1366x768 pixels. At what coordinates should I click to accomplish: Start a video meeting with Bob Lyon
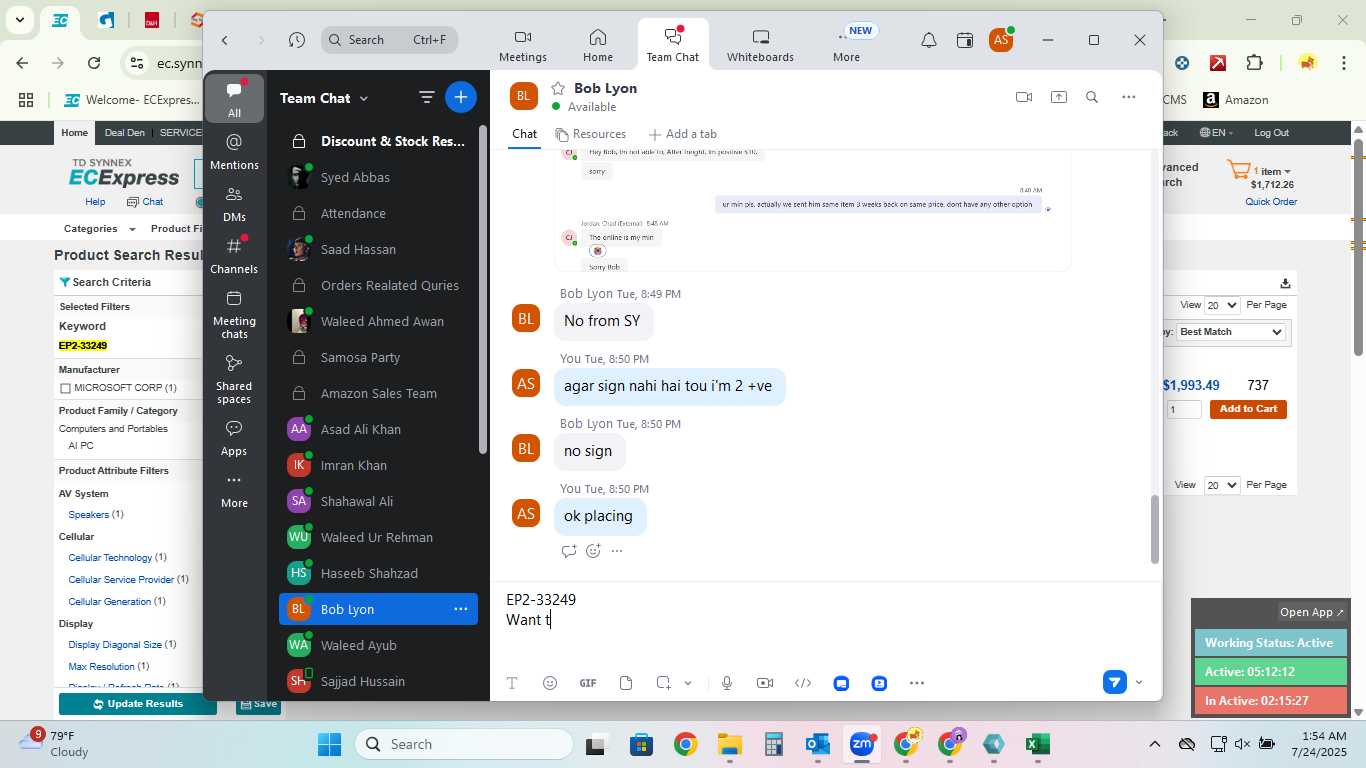pos(1023,97)
